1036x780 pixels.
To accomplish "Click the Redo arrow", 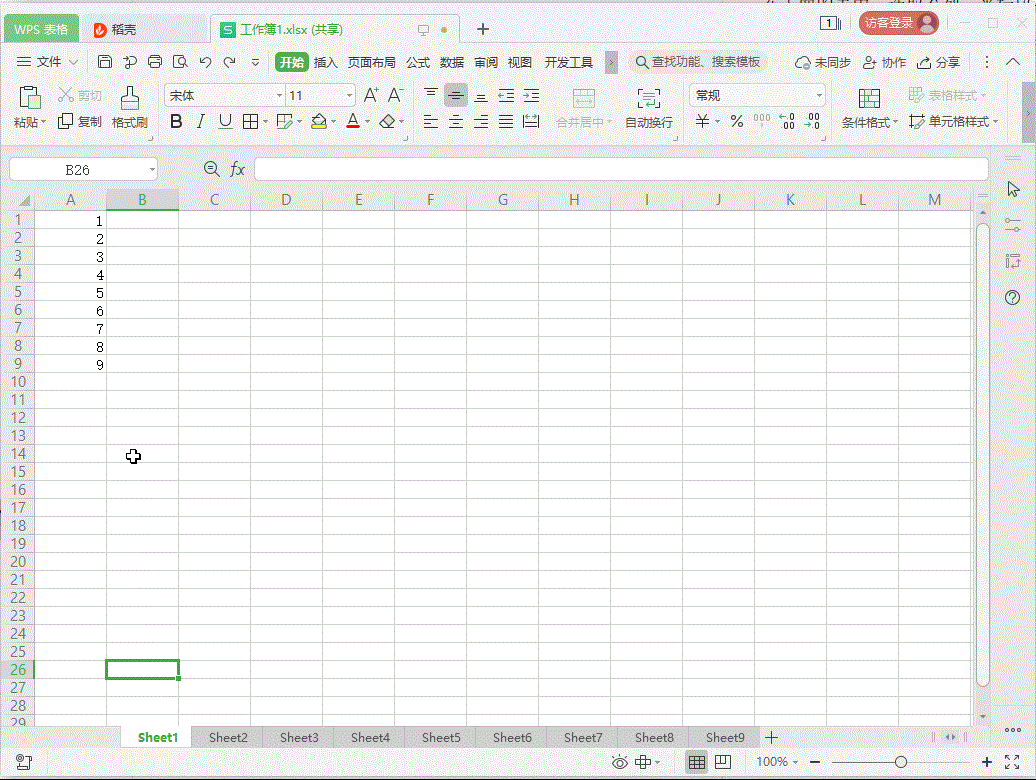I will pyautogui.click(x=229, y=62).
